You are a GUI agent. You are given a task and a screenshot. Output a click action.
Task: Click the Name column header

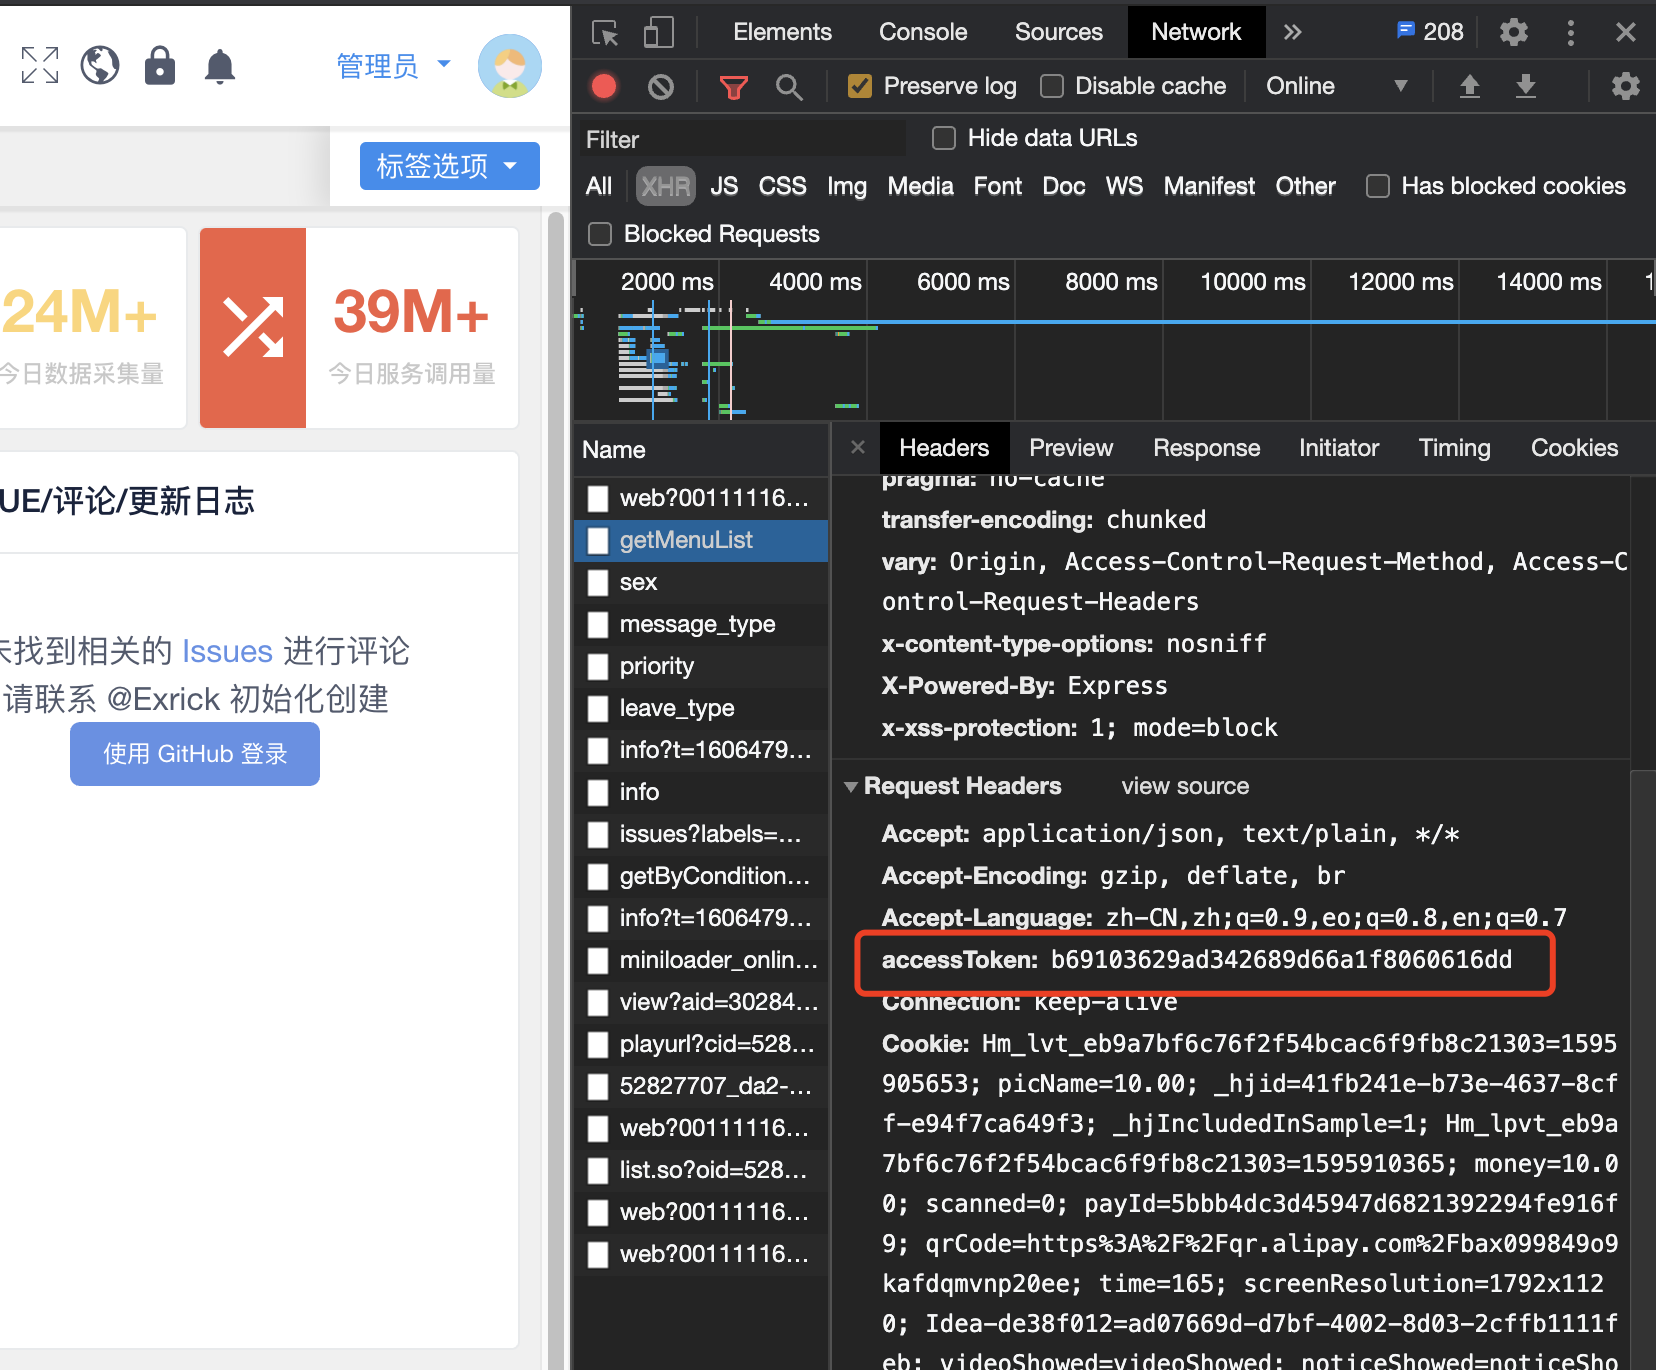pos(701,450)
